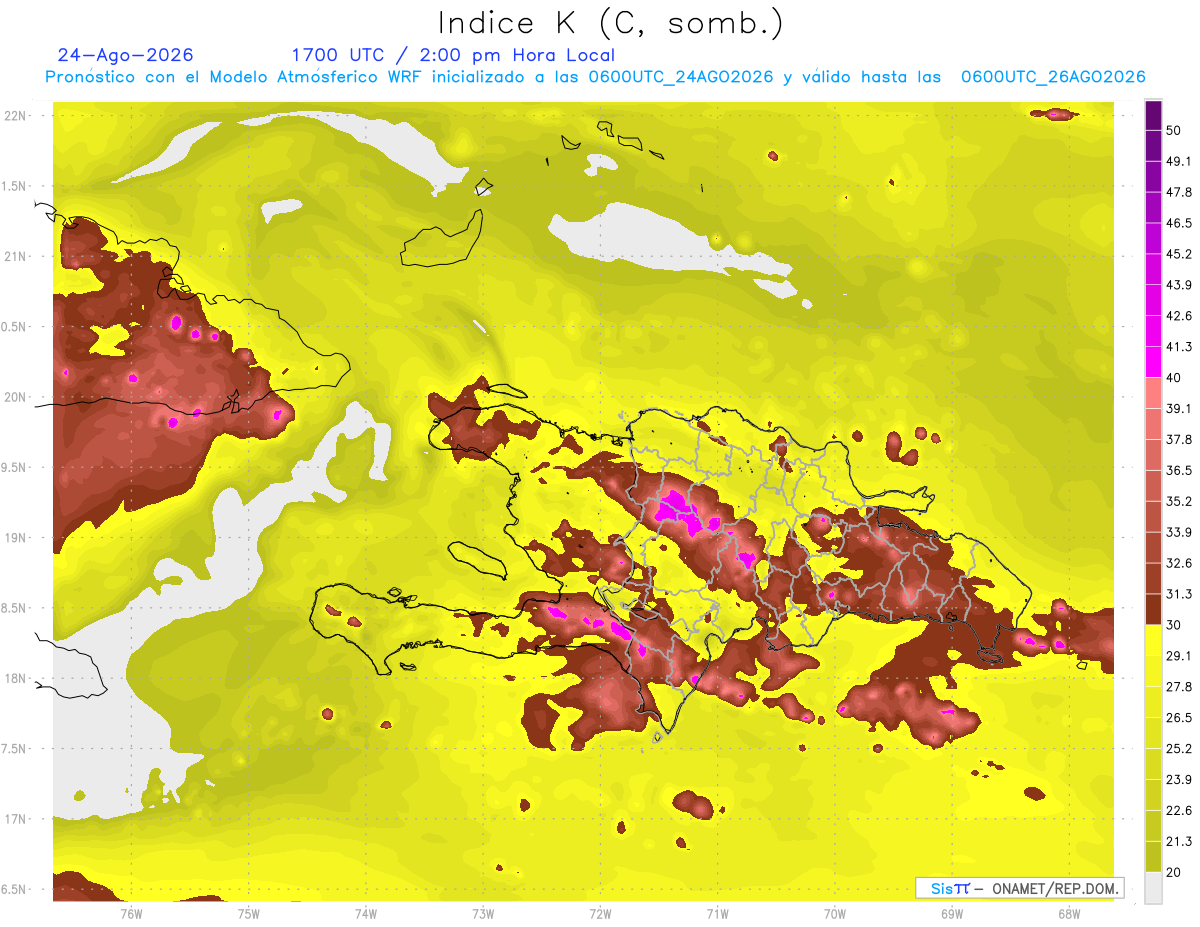Click the '20N' latitude label
This screenshot has width=1200, height=927.
pyautogui.click(x=16, y=397)
